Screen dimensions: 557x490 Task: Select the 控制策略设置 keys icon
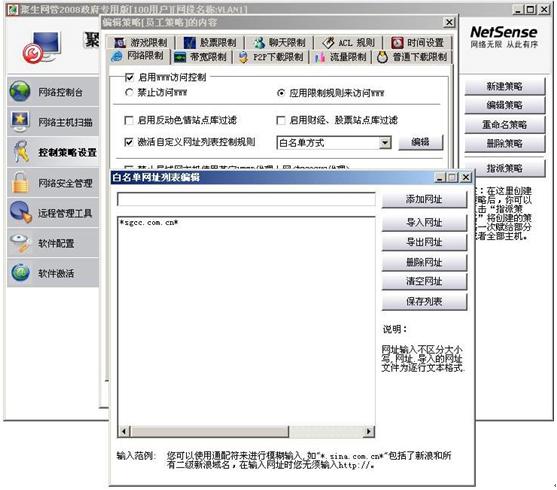click(21, 152)
